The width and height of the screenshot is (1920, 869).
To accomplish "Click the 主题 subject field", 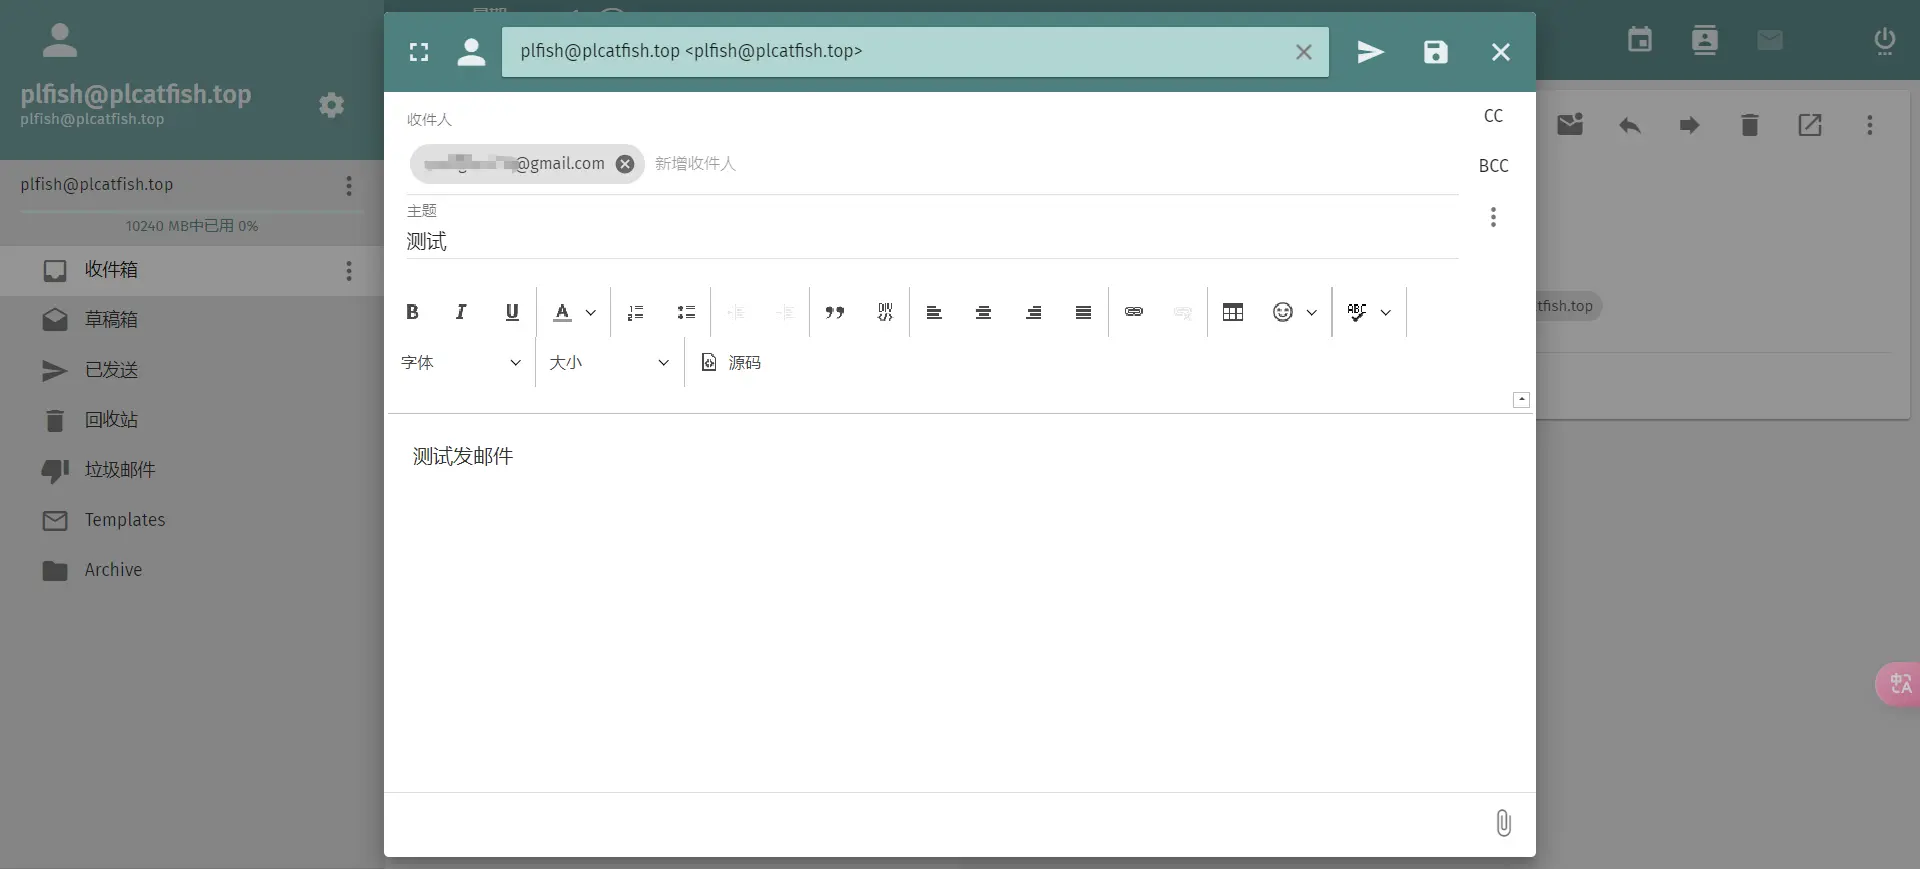I will point(932,241).
